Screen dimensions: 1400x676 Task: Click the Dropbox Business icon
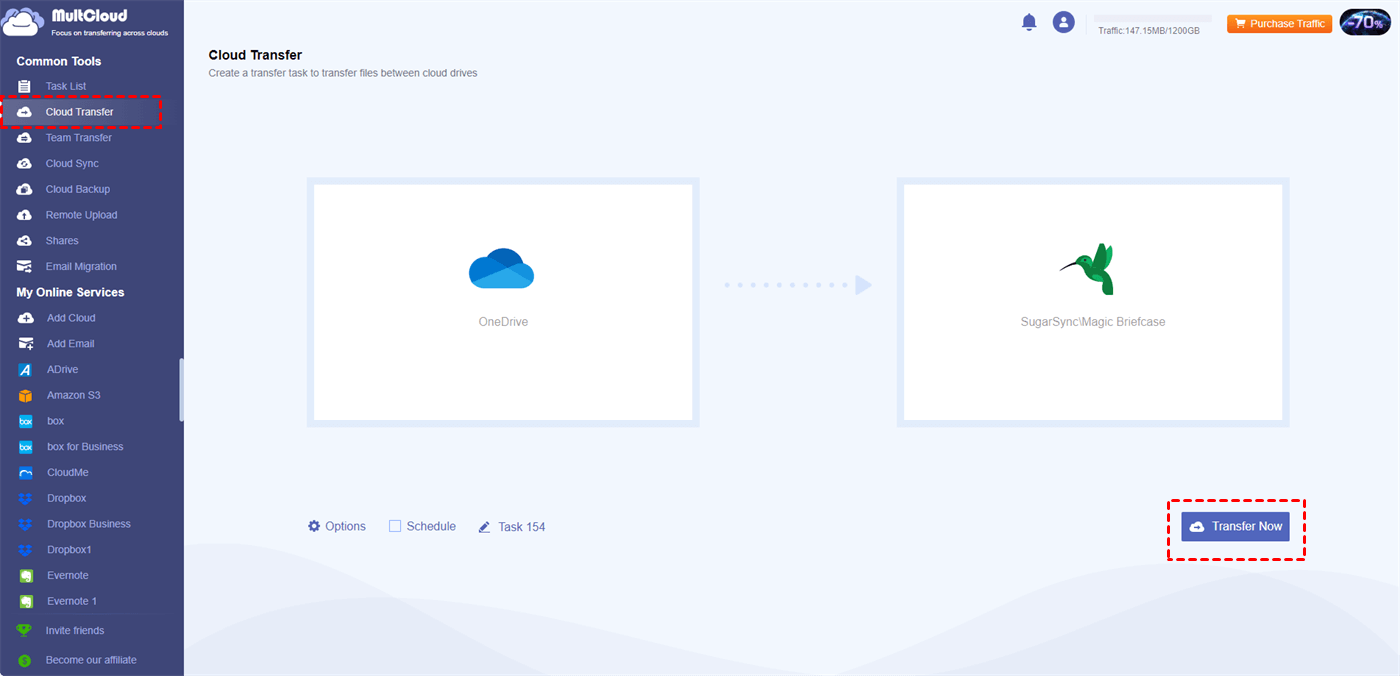tap(26, 524)
